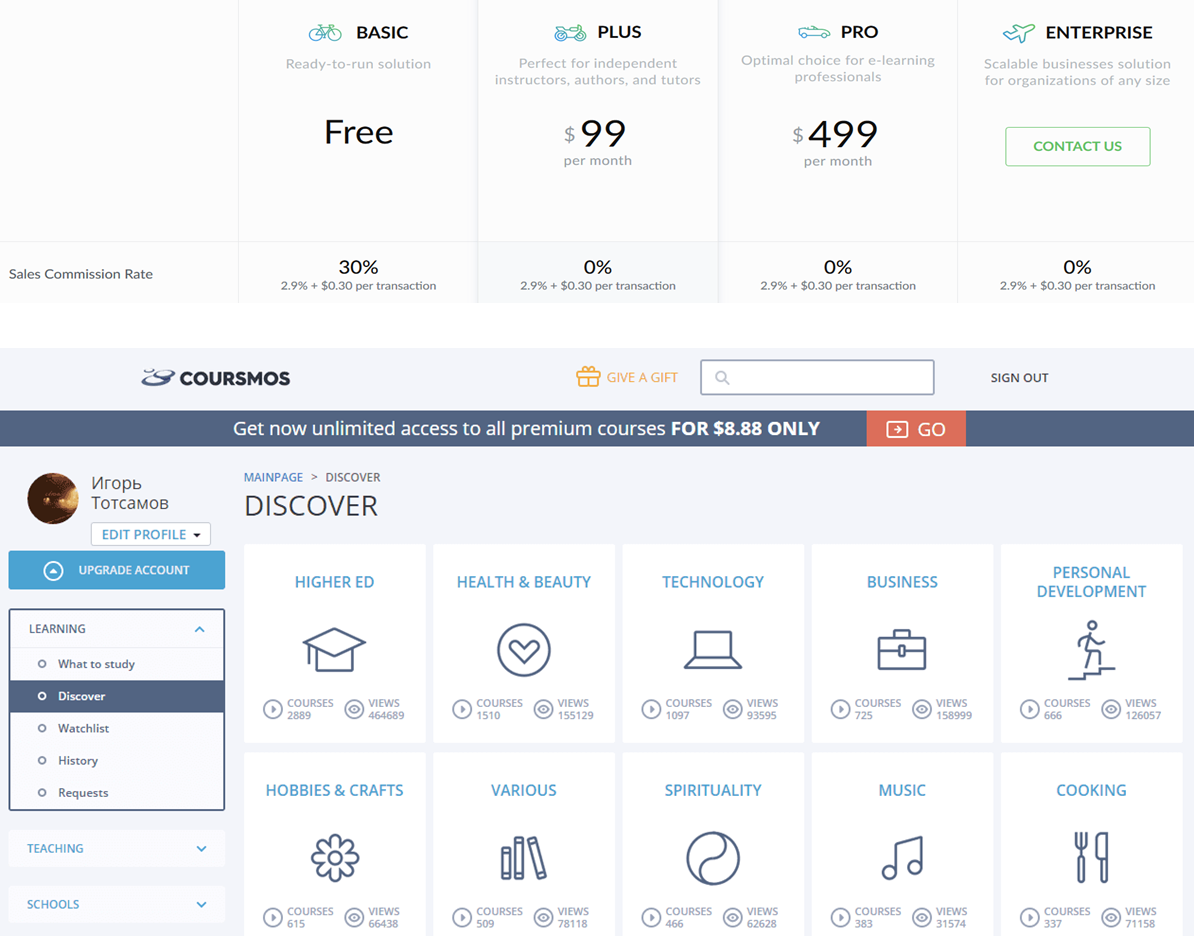Click the Spirituality yin-yang icon
The height and width of the screenshot is (936, 1194).
(713, 858)
